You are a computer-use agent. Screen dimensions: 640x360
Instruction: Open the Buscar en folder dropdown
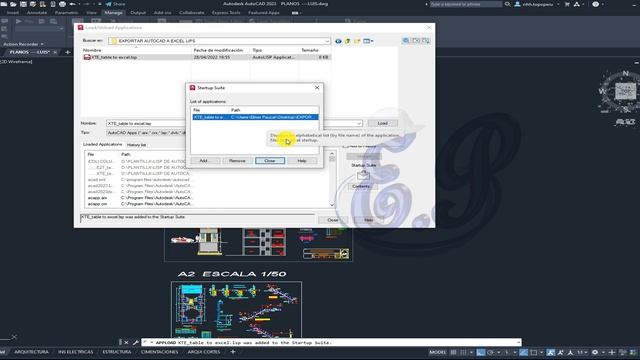pyautogui.click(x=327, y=41)
